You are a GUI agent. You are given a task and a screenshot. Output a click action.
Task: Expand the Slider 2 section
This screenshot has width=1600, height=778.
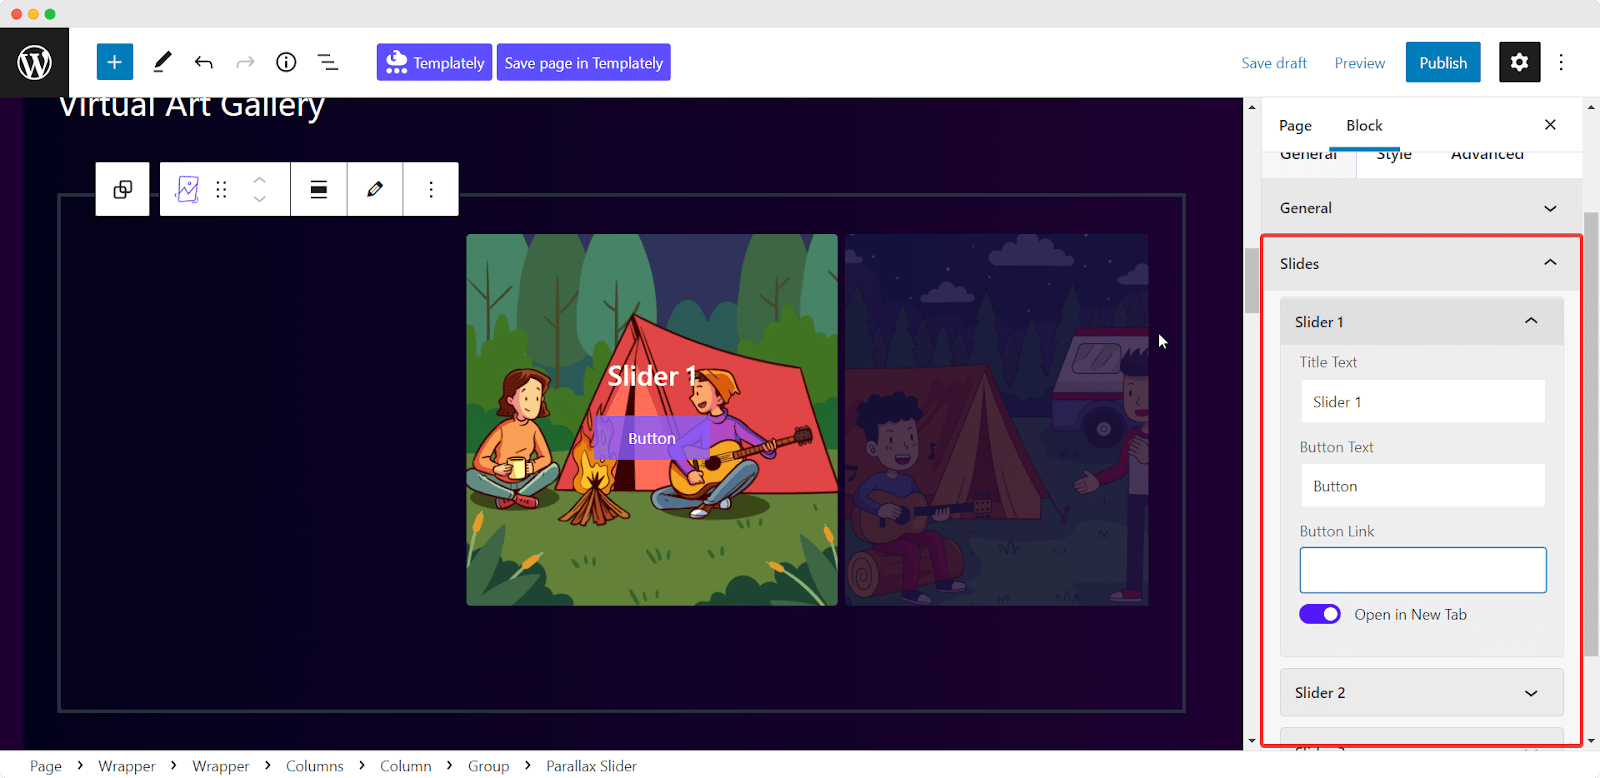click(1421, 692)
